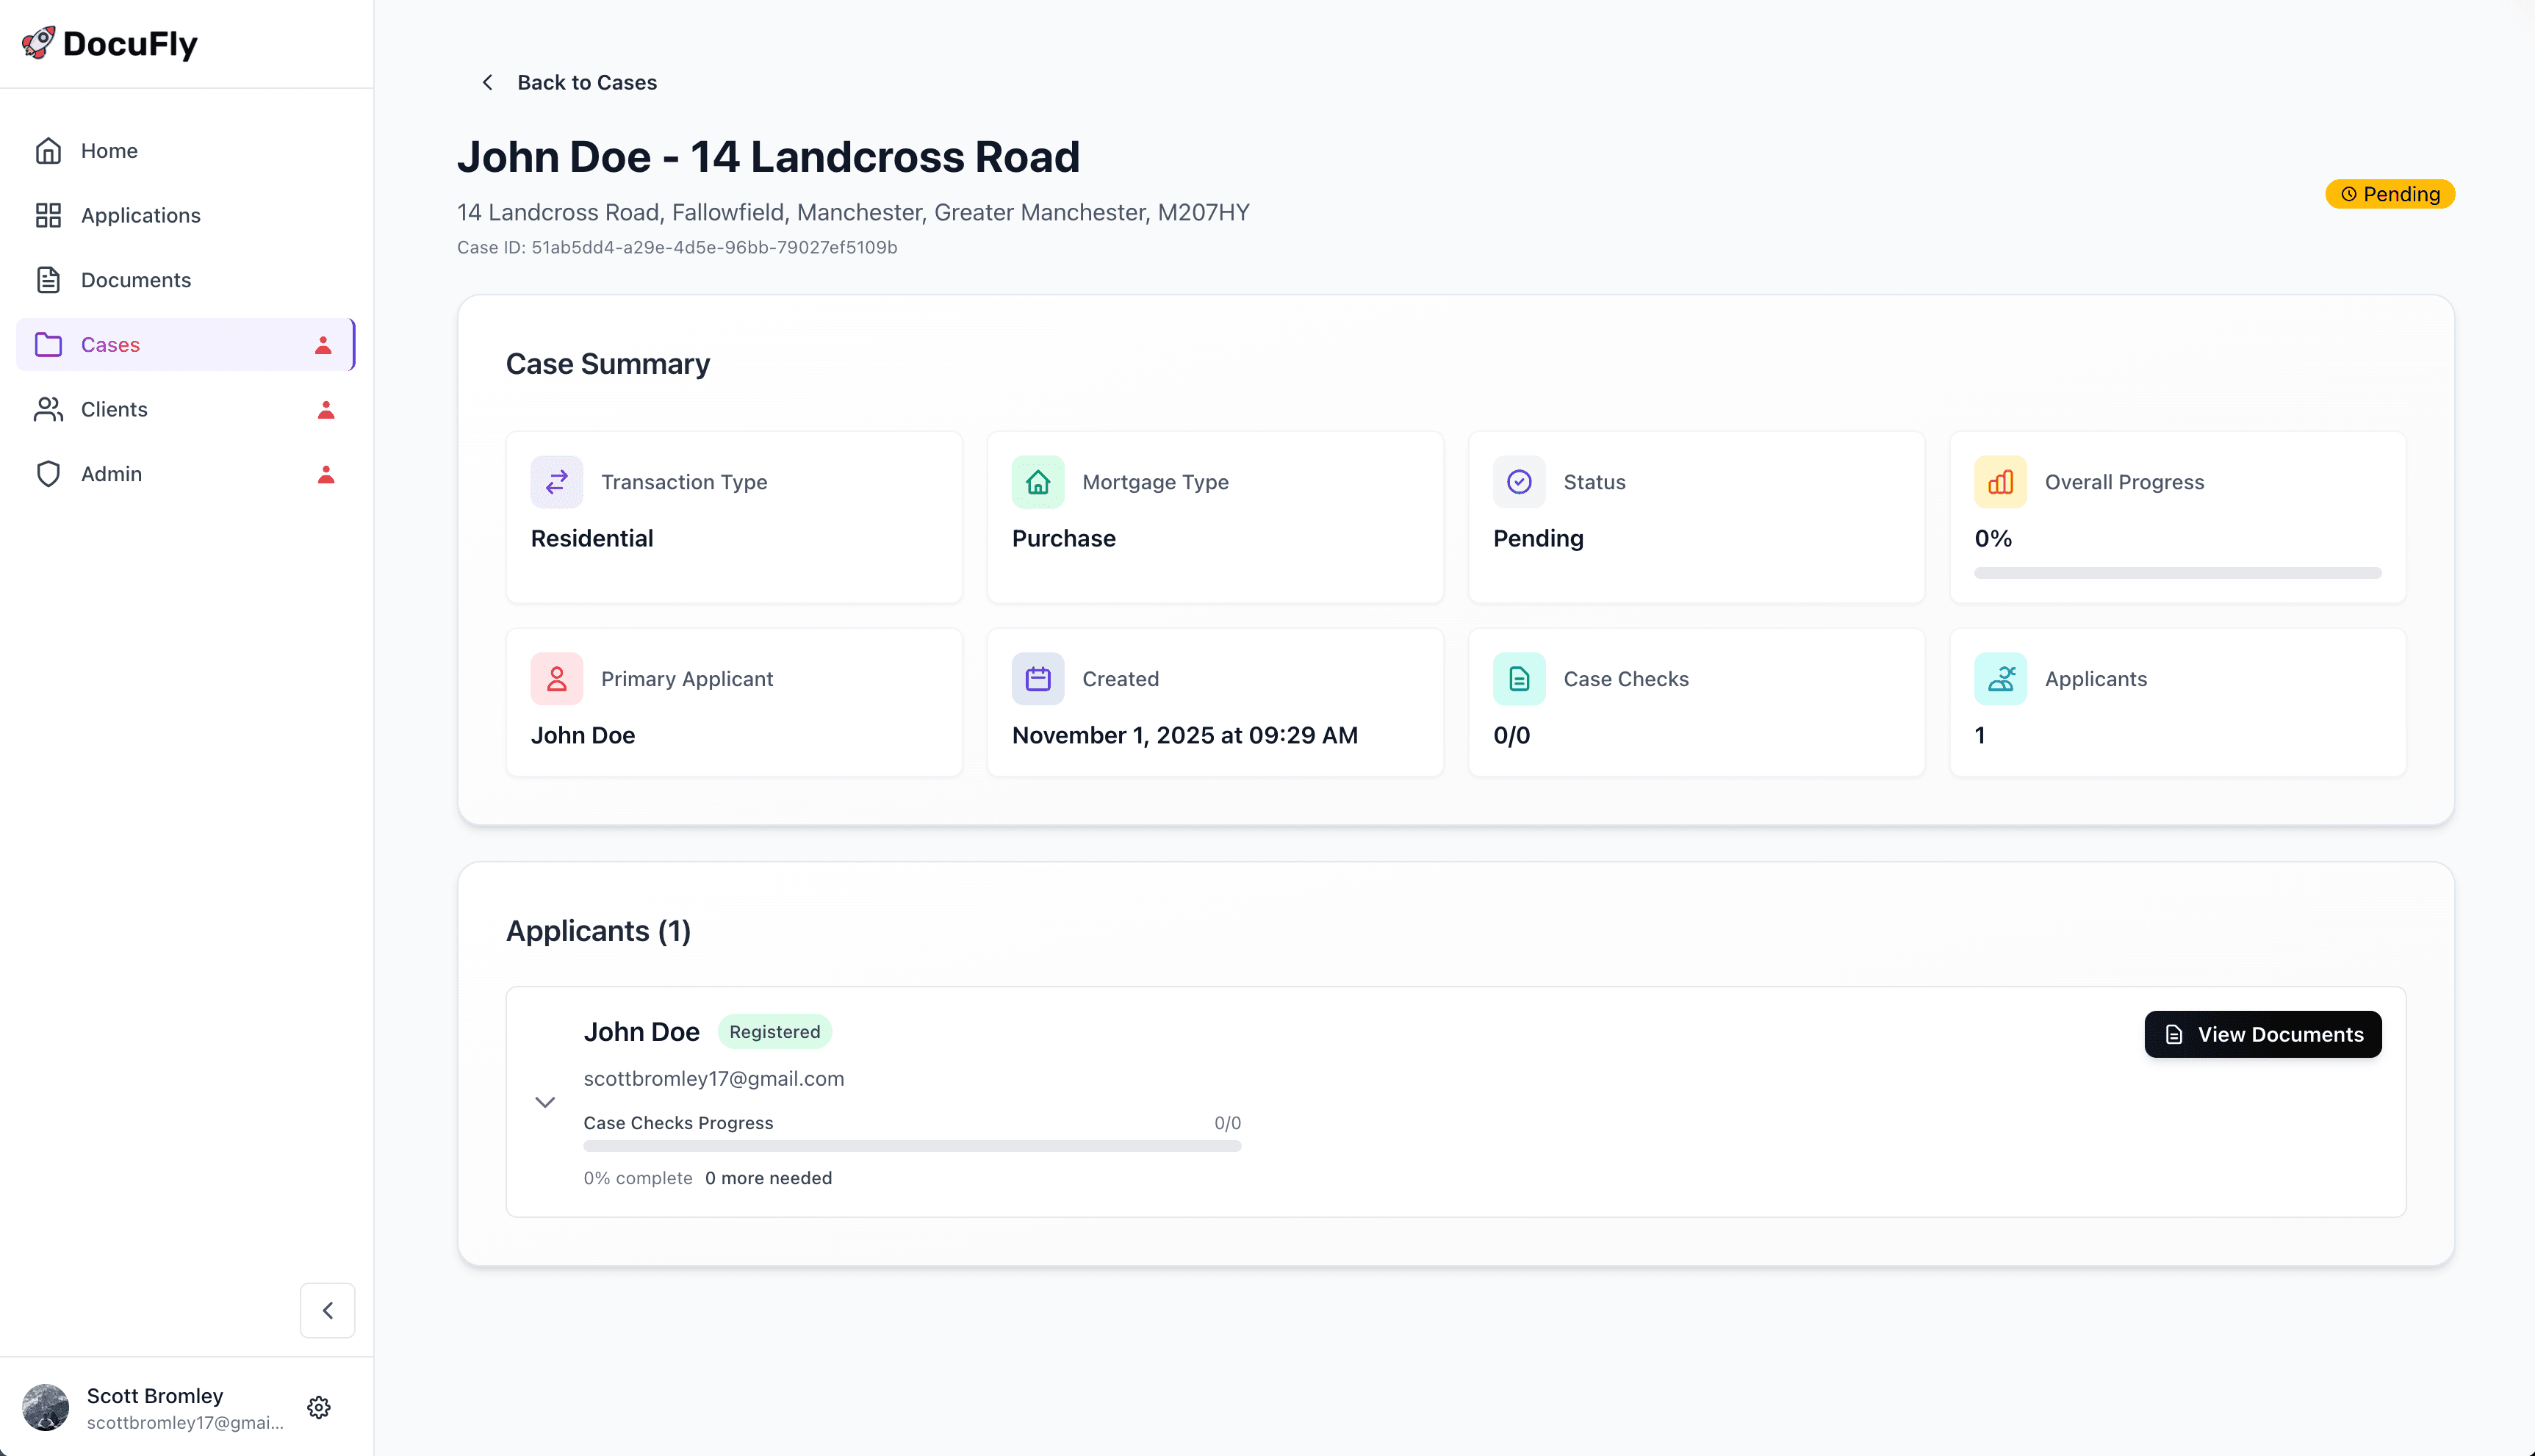Click the settings gear icon beside Scott Bromley
This screenshot has height=1456, width=2535.
[319, 1407]
